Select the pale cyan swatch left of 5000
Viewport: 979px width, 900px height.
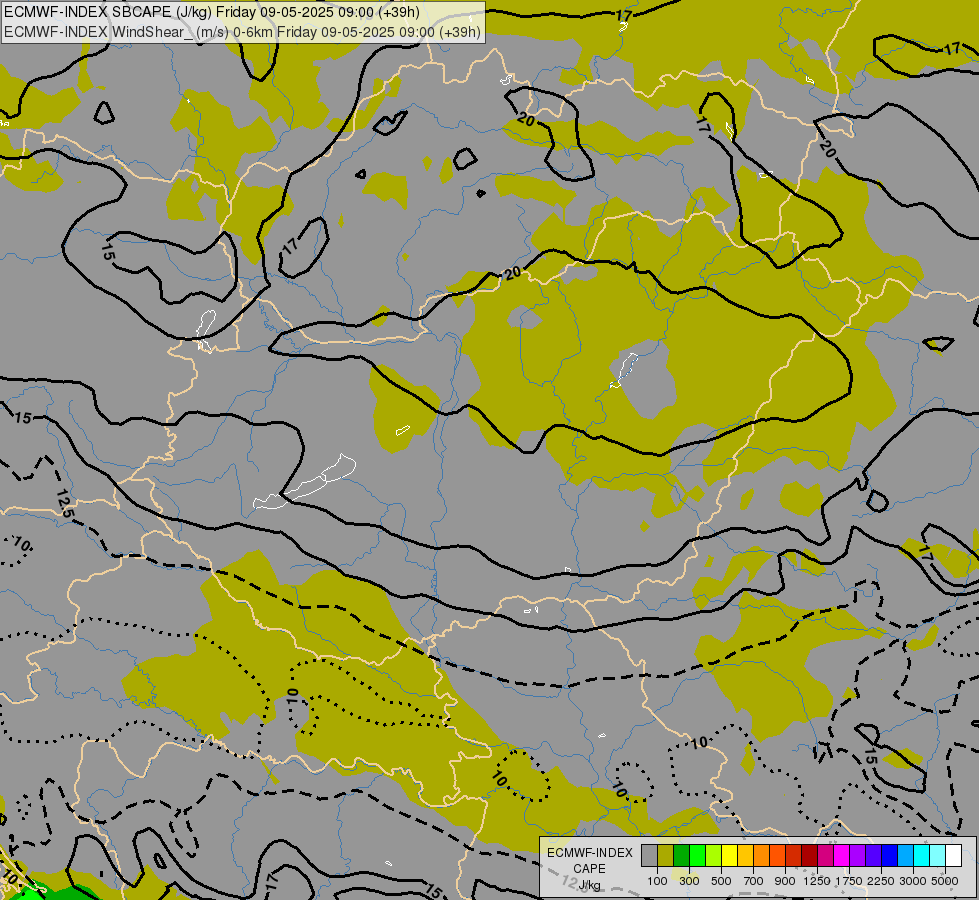click(938, 855)
